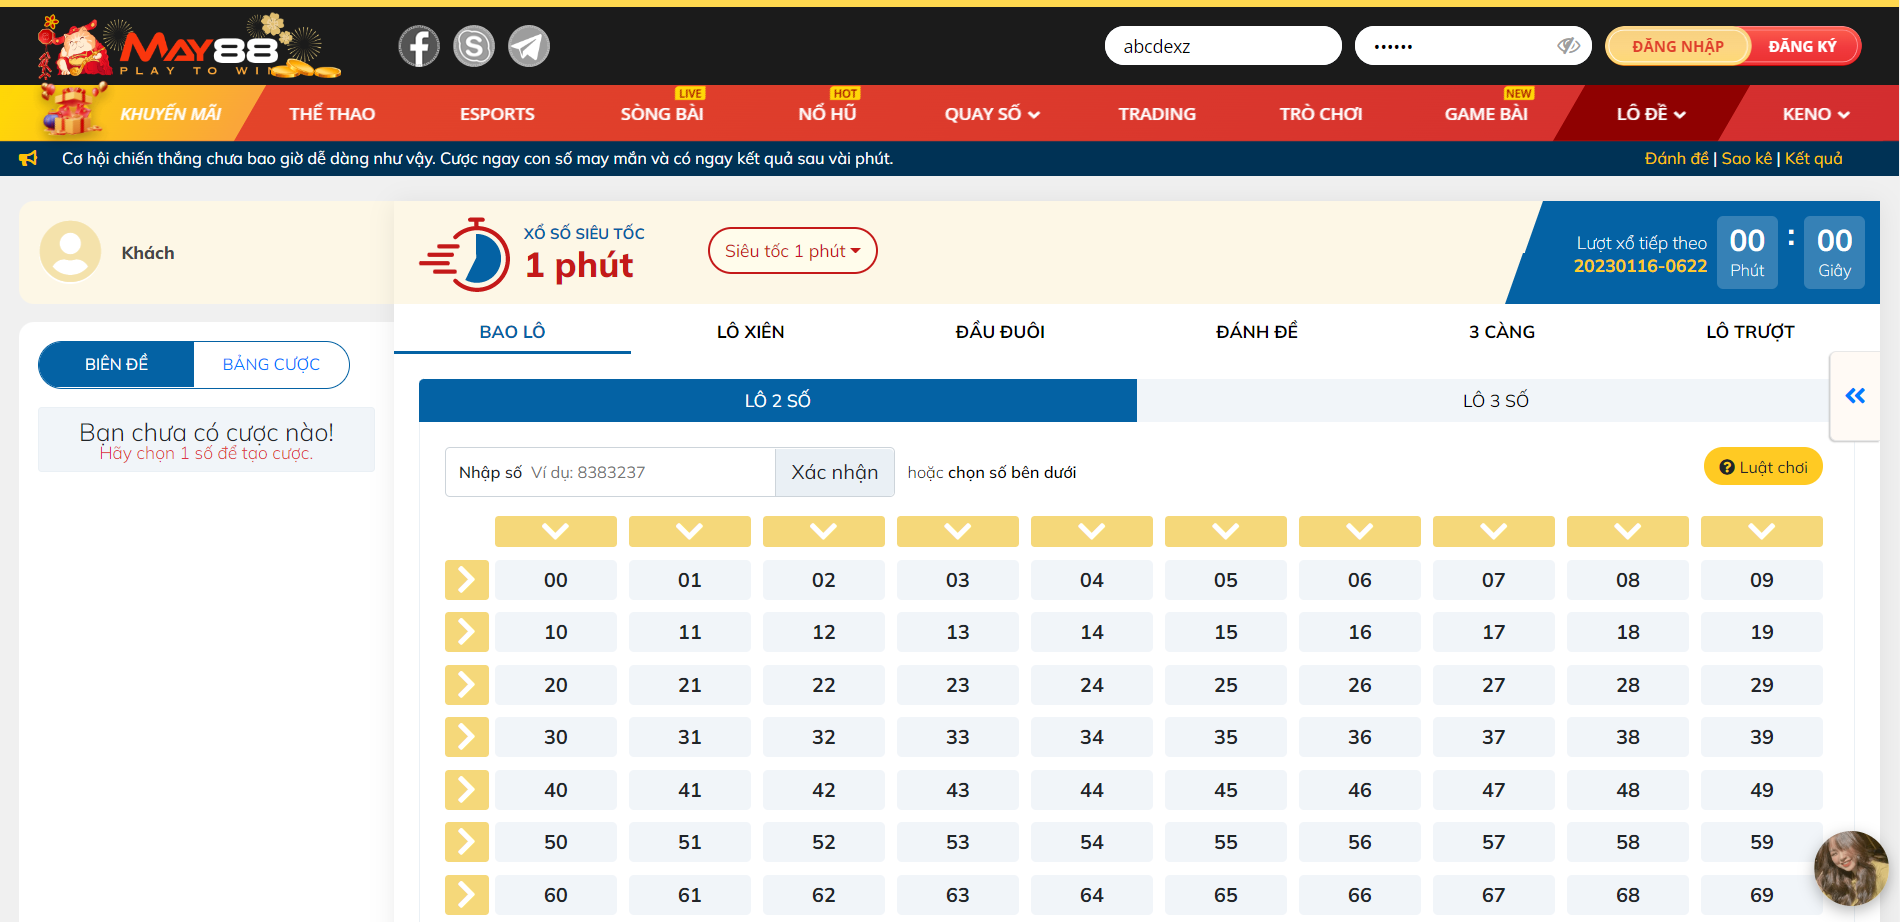This screenshot has height=922, width=1900.
Task: Click the Xác nhận button
Action: [834, 472]
